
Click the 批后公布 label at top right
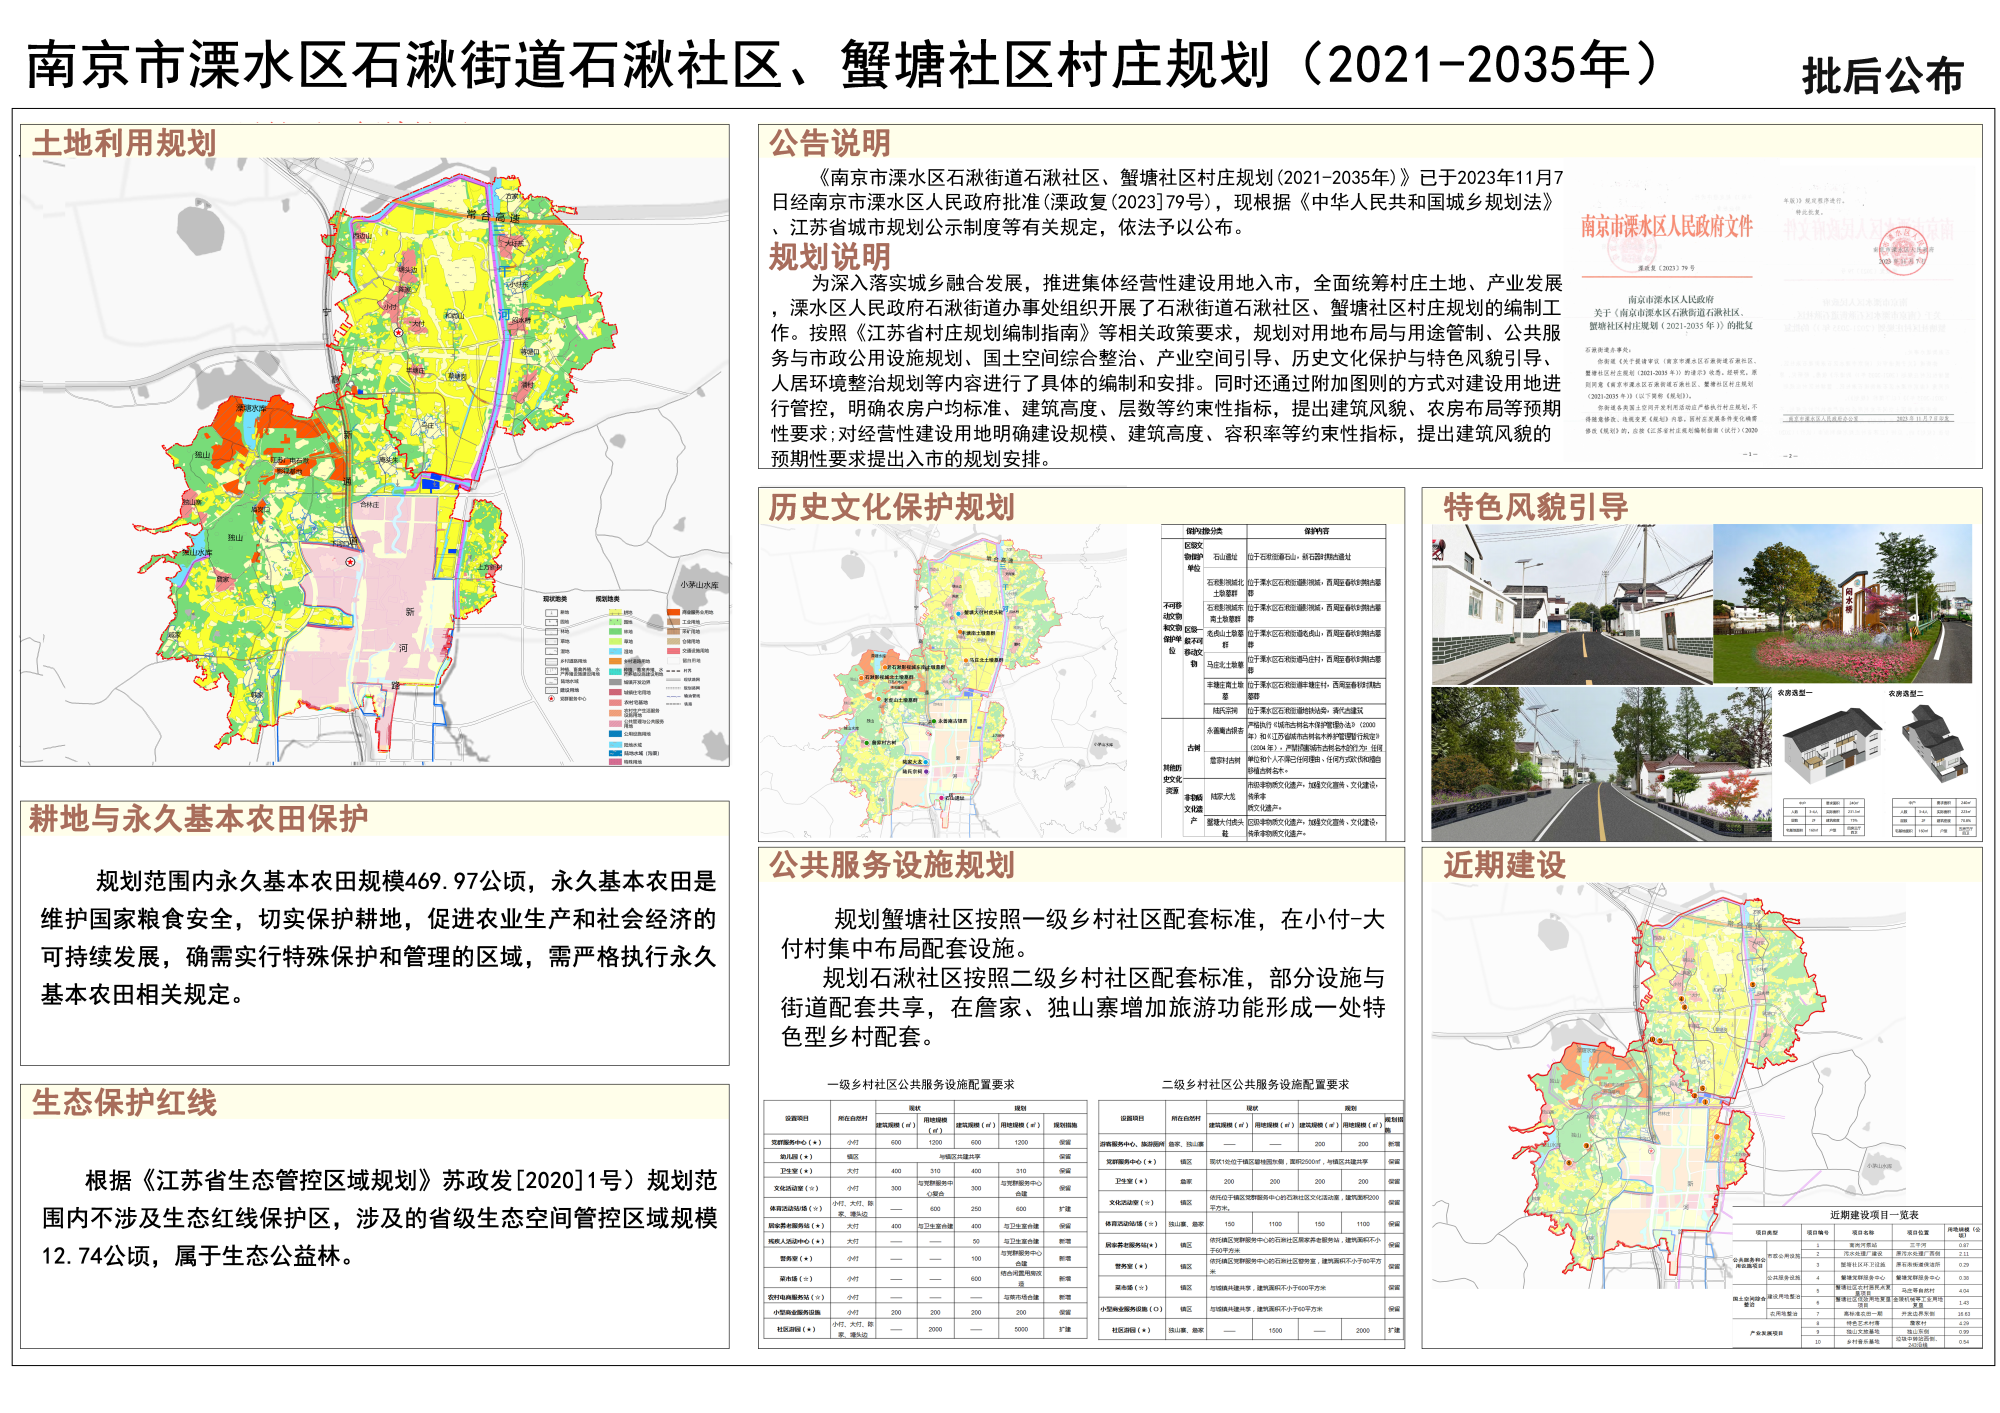pyautogui.click(x=1882, y=76)
